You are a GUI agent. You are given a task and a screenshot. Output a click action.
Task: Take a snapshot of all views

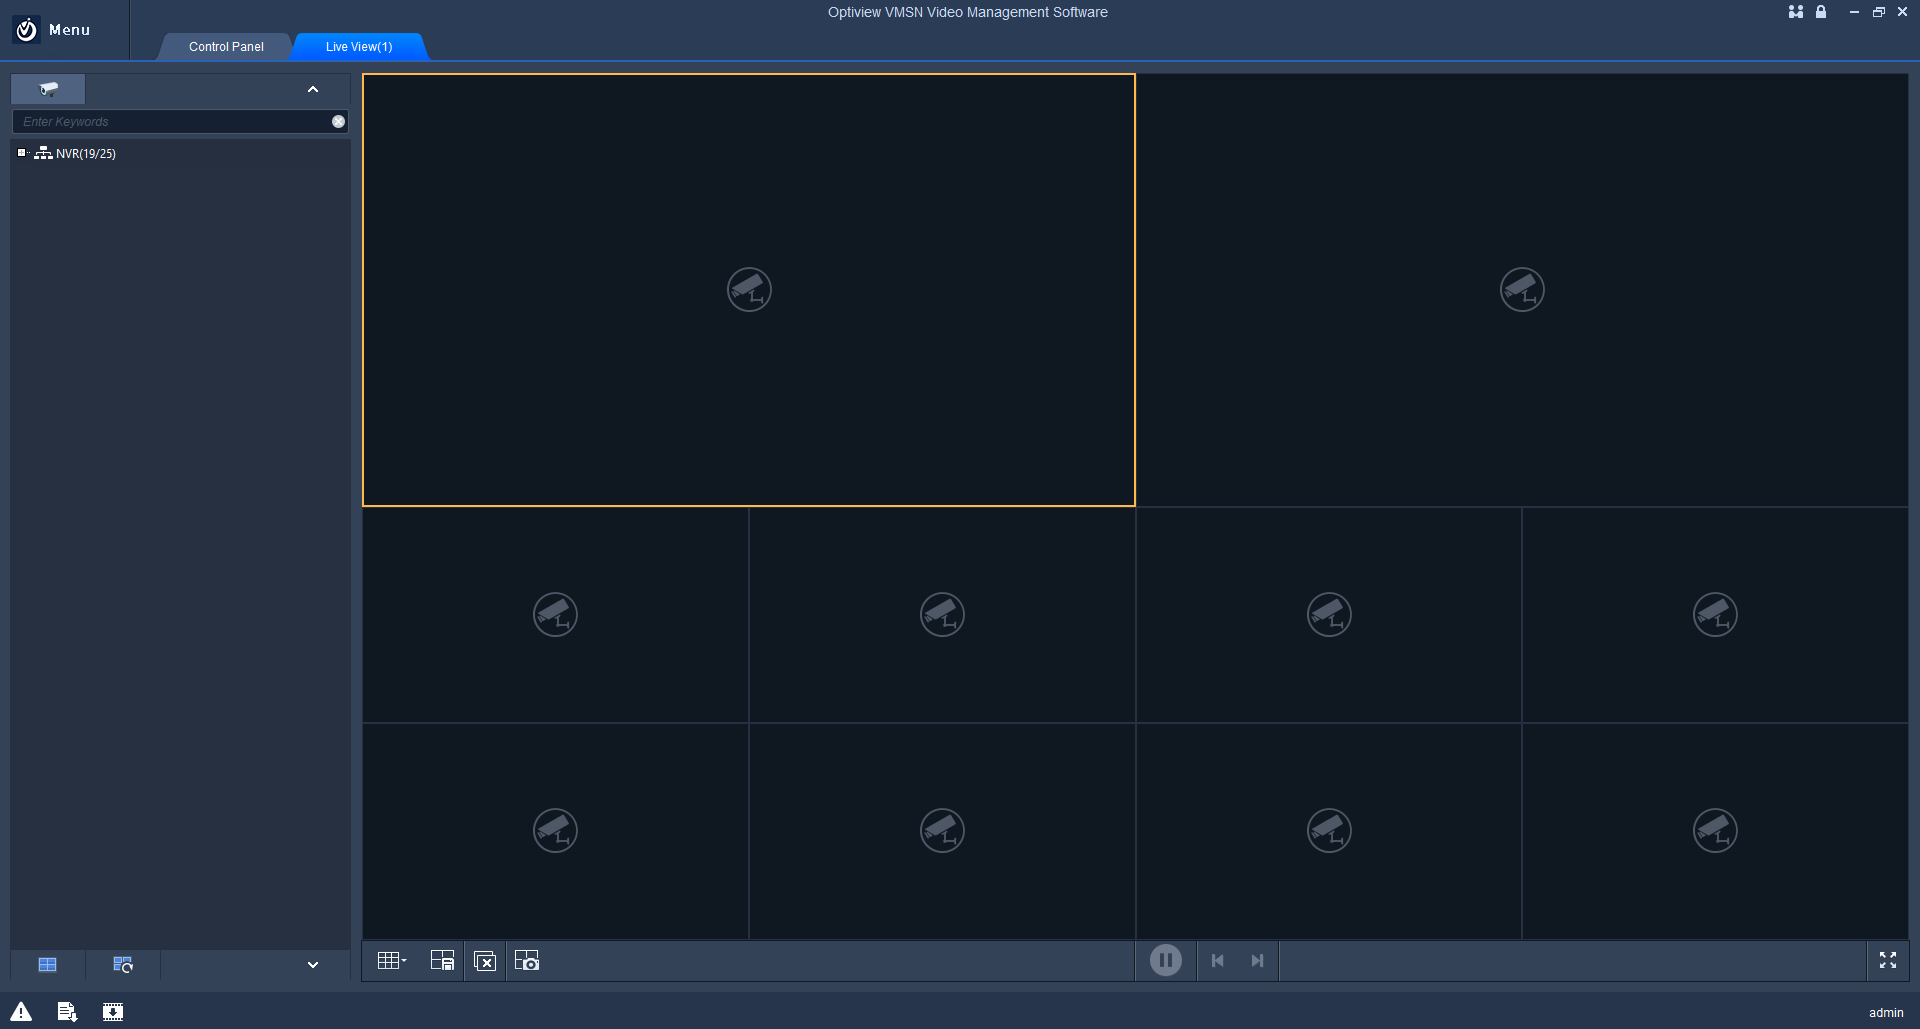(x=527, y=960)
